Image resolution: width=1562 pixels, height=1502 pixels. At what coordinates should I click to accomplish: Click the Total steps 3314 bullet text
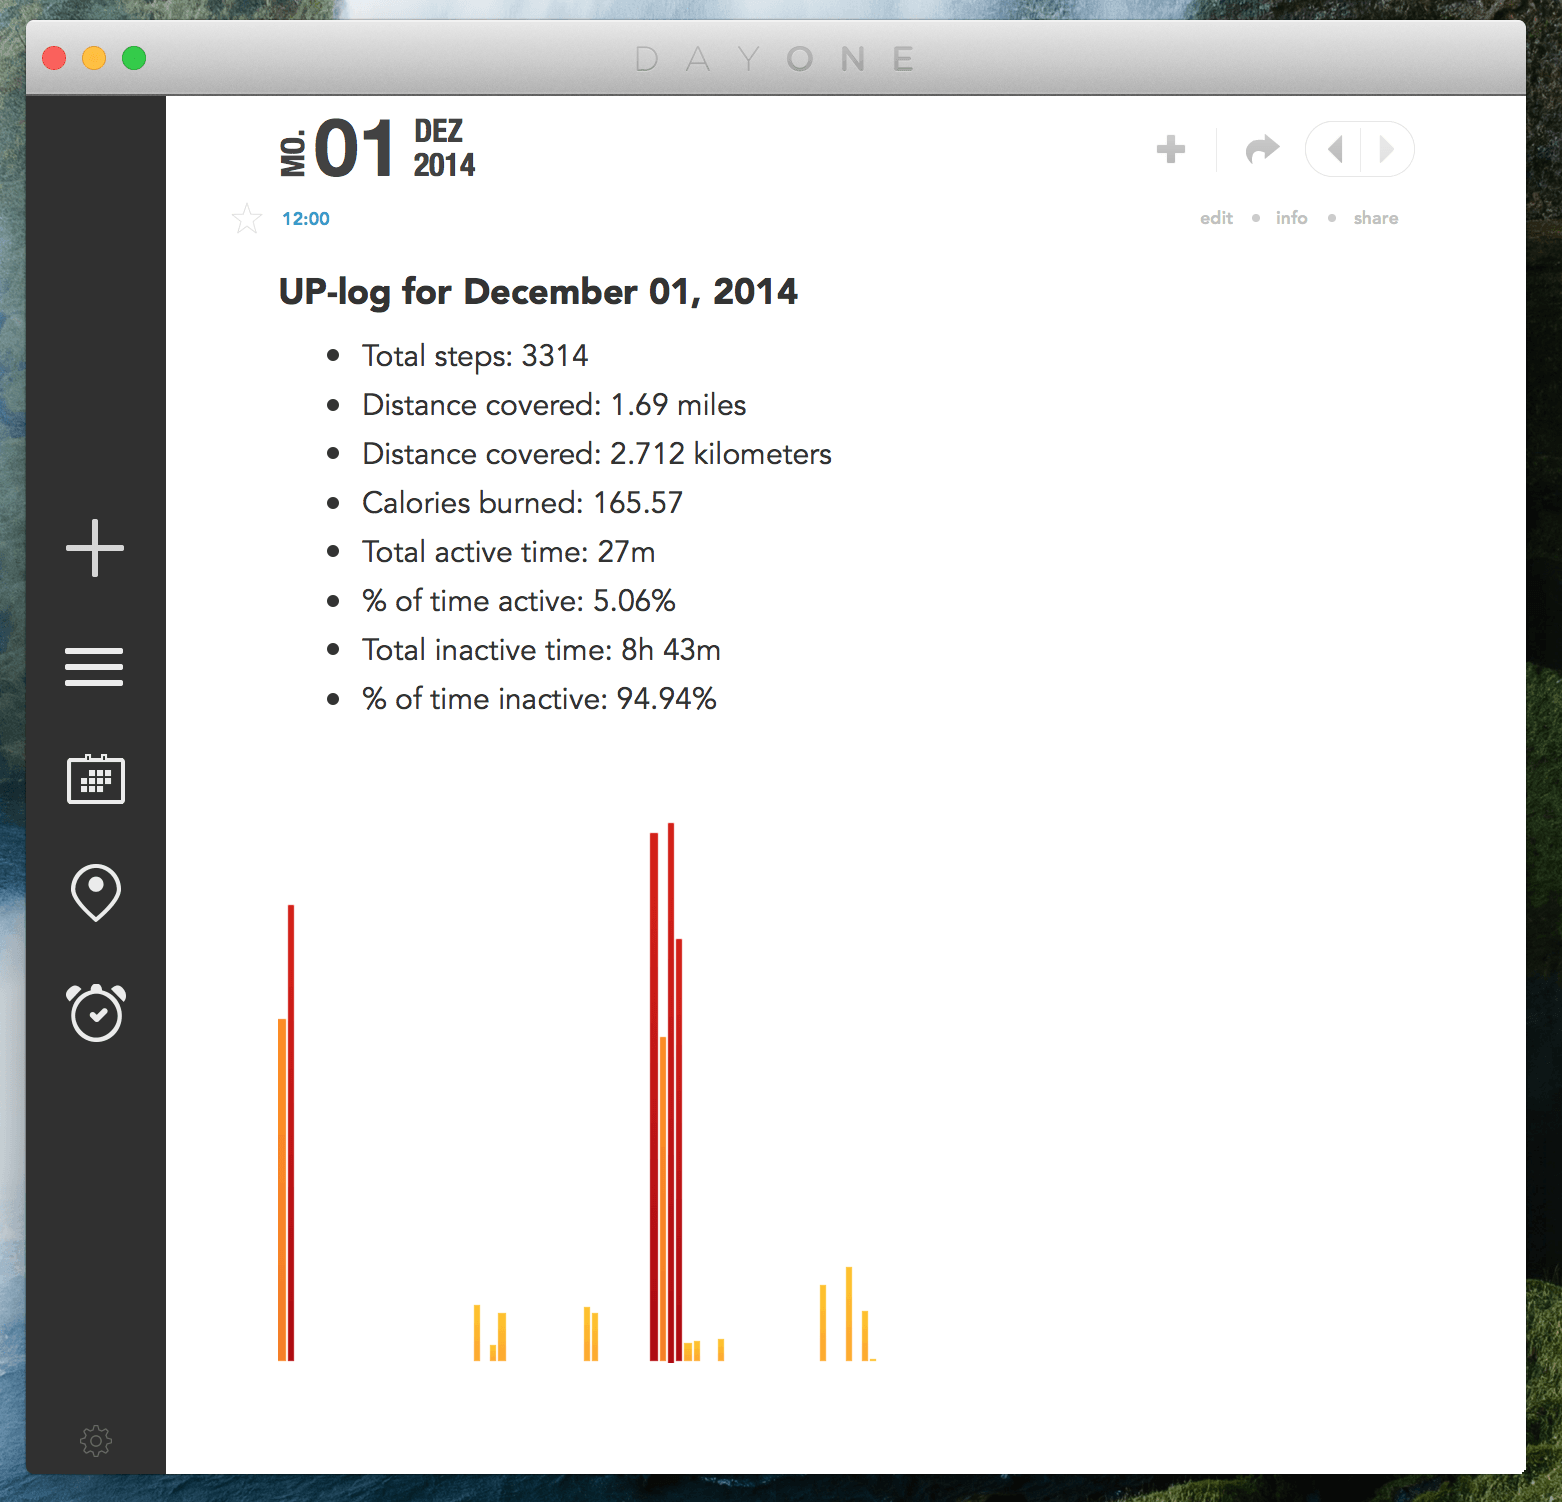pyautogui.click(x=474, y=356)
